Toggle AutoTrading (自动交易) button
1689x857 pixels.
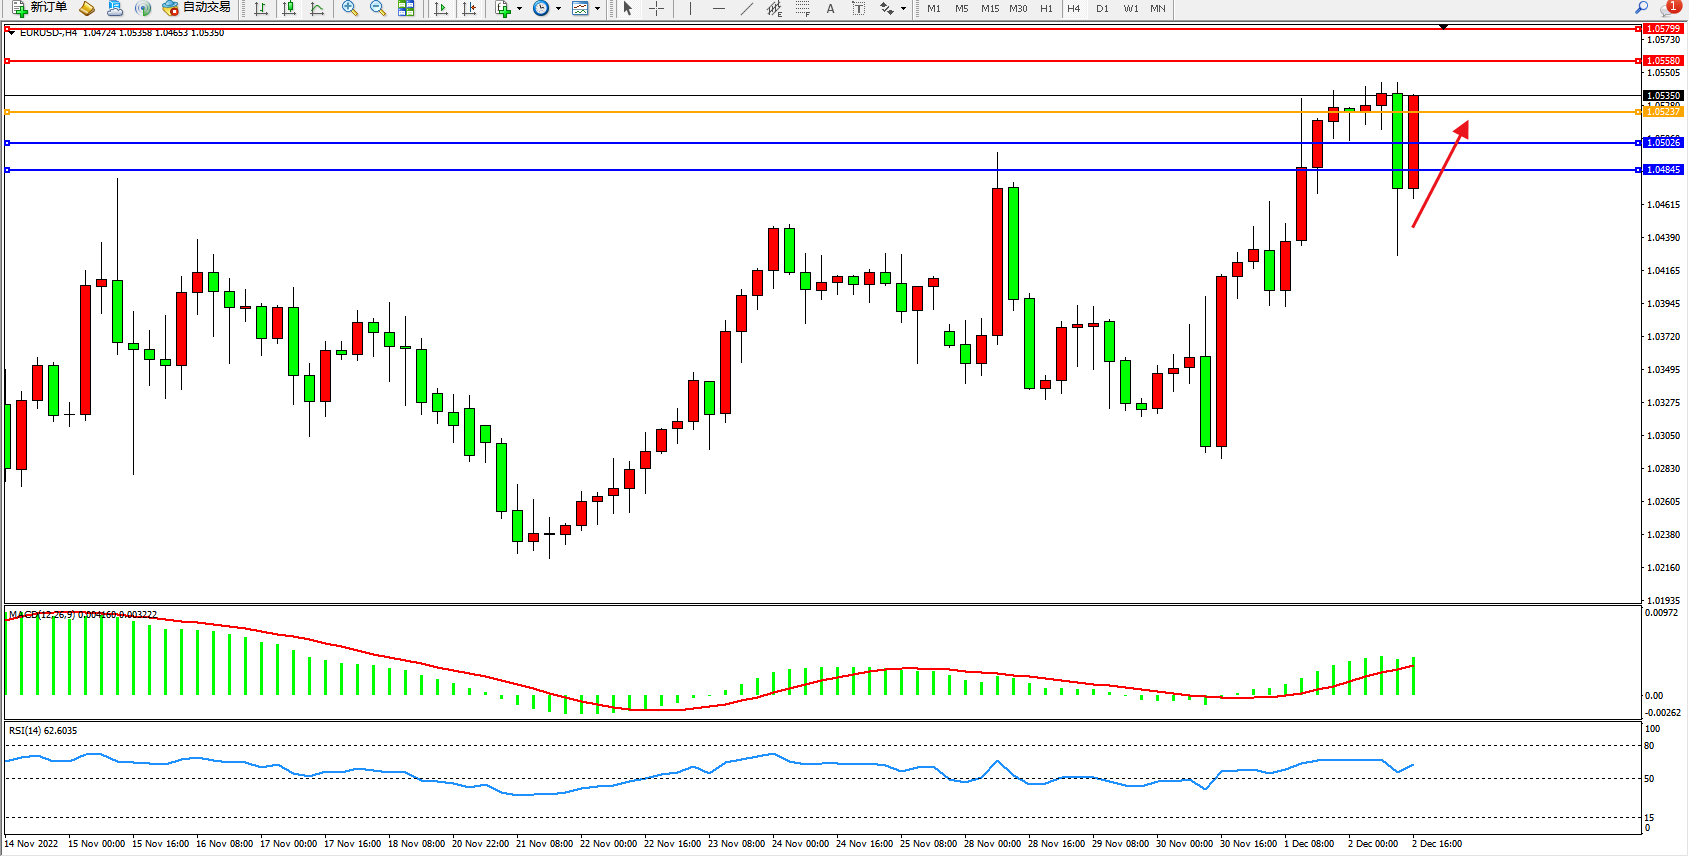197,8
